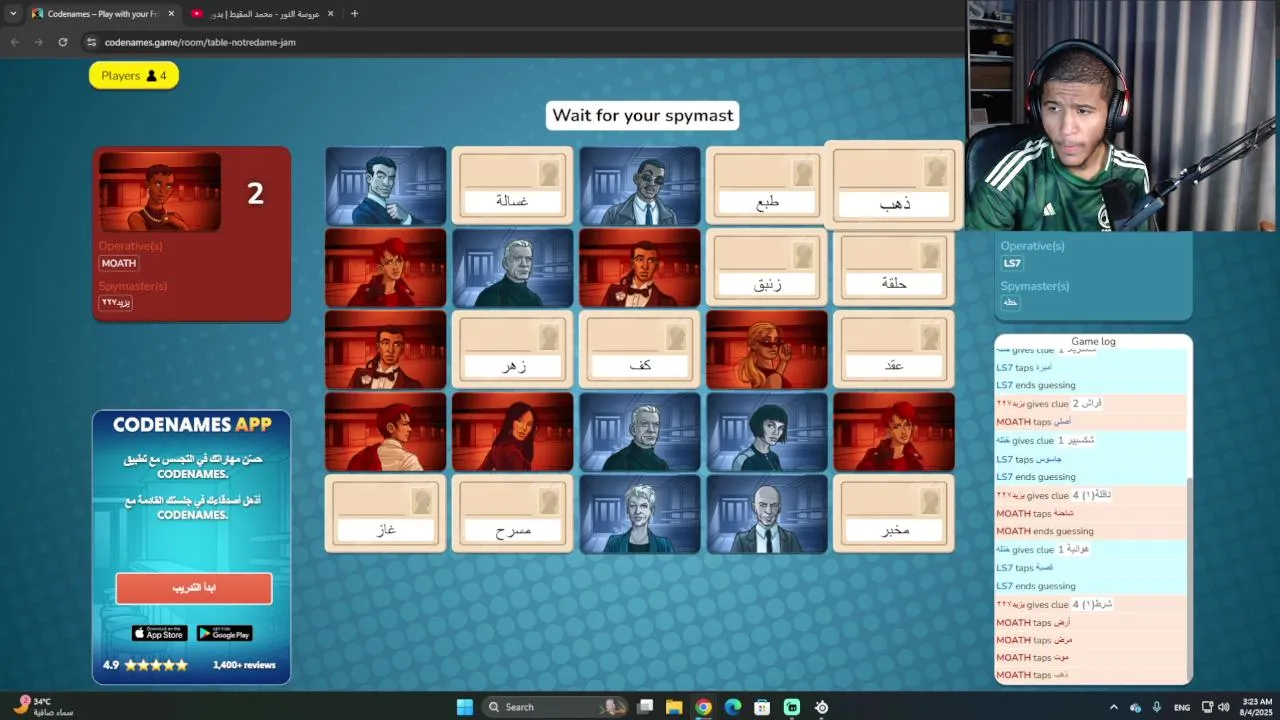
Task: Switch the ENG input language
Action: 1182,707
